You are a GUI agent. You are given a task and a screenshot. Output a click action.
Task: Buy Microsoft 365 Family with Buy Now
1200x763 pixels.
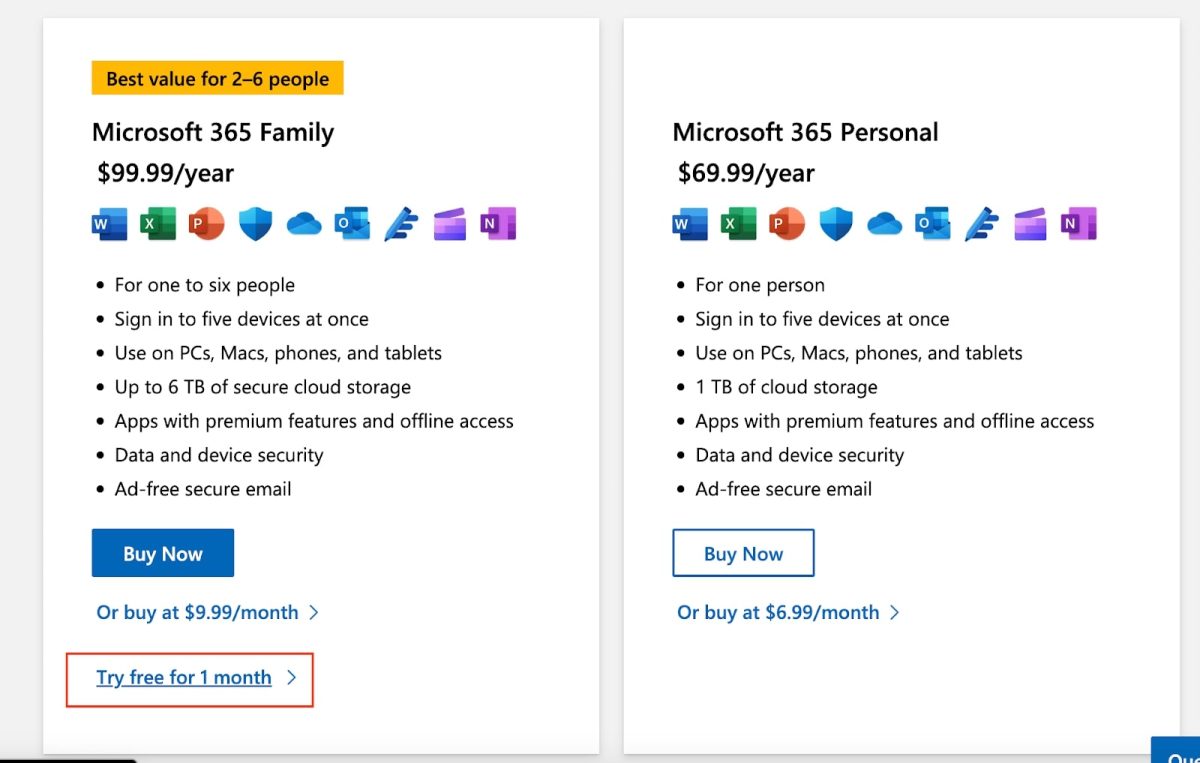tap(163, 553)
